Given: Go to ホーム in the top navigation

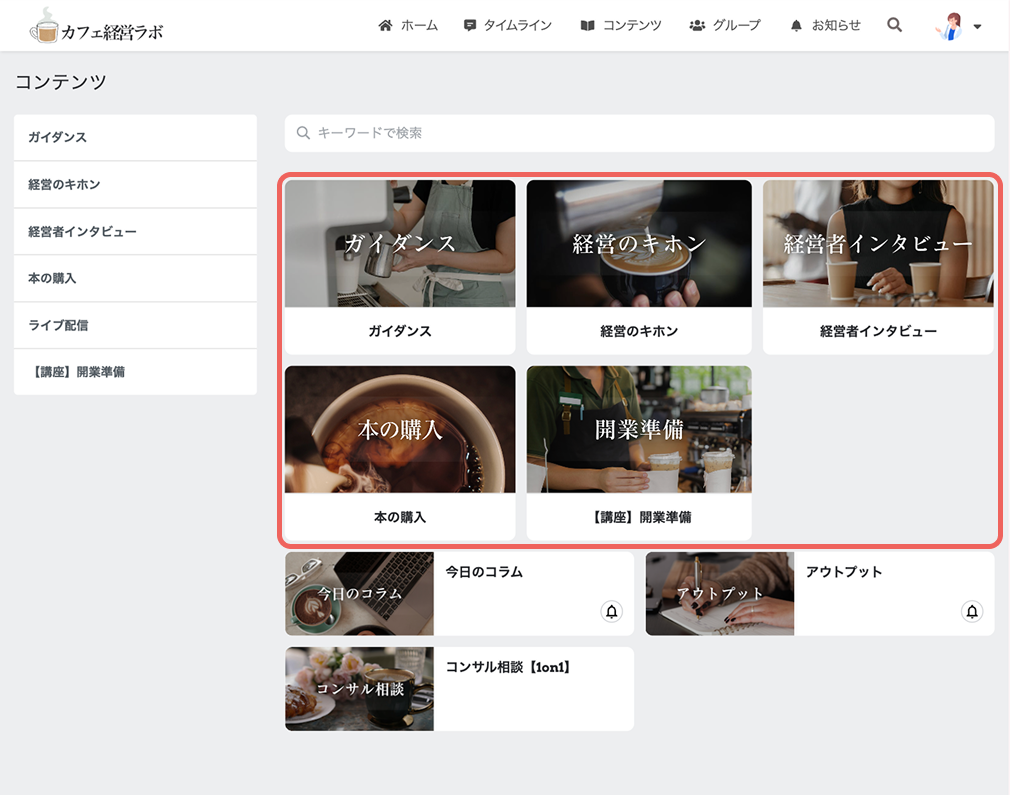Looking at the screenshot, I should [x=408, y=25].
